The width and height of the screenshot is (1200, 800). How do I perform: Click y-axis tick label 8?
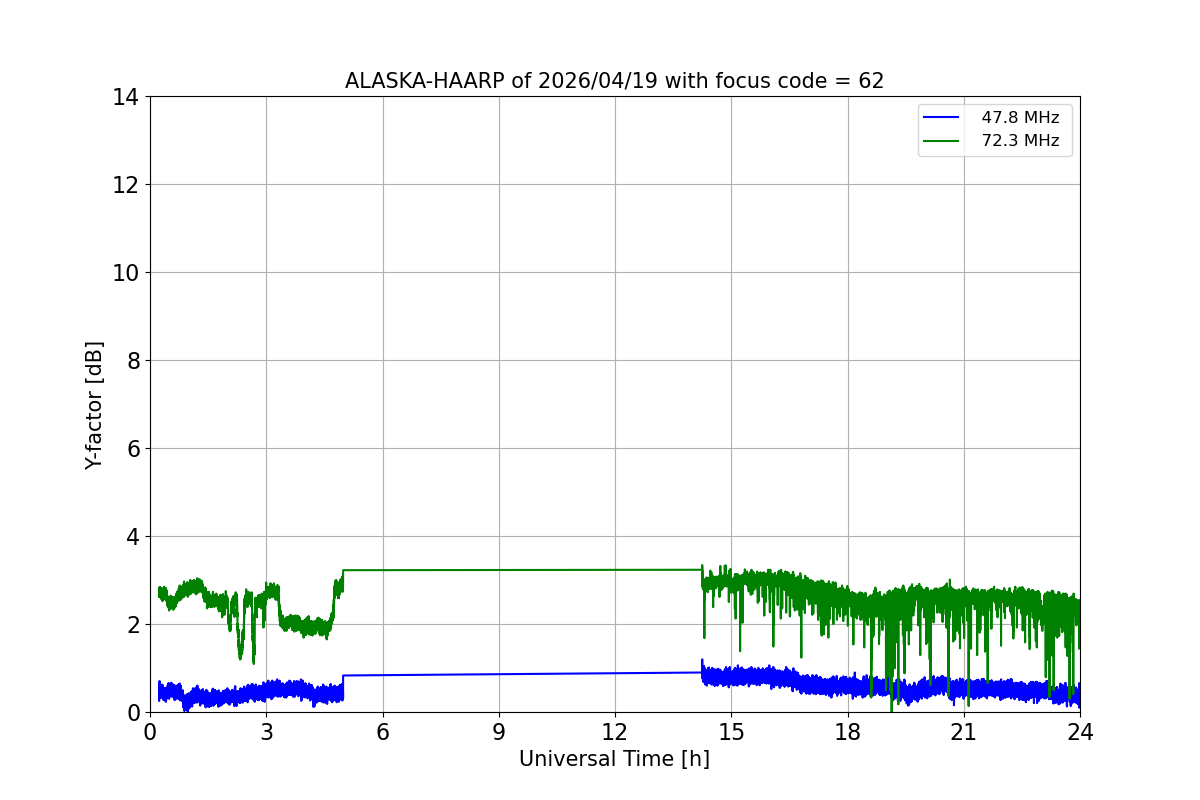click(131, 361)
